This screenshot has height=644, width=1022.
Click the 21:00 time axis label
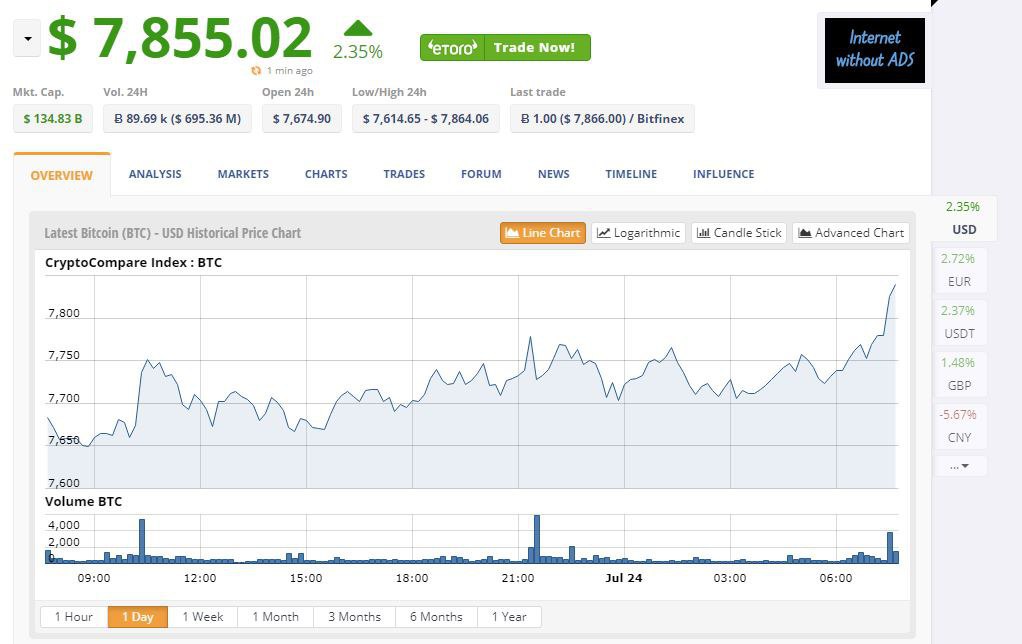pos(518,578)
